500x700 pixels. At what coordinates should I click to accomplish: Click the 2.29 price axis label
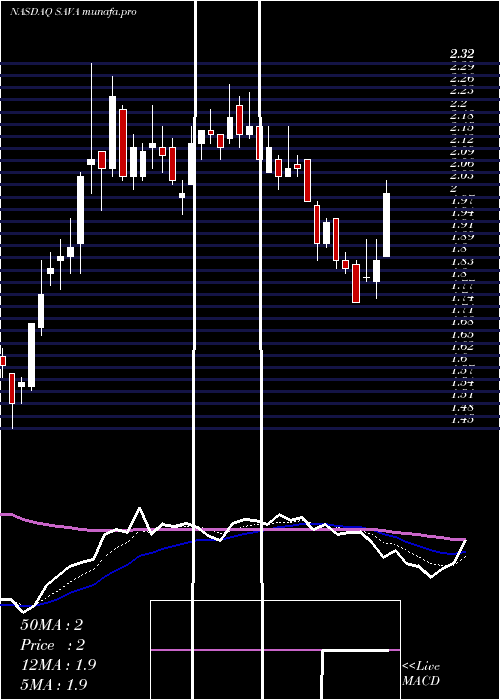pos(462,67)
